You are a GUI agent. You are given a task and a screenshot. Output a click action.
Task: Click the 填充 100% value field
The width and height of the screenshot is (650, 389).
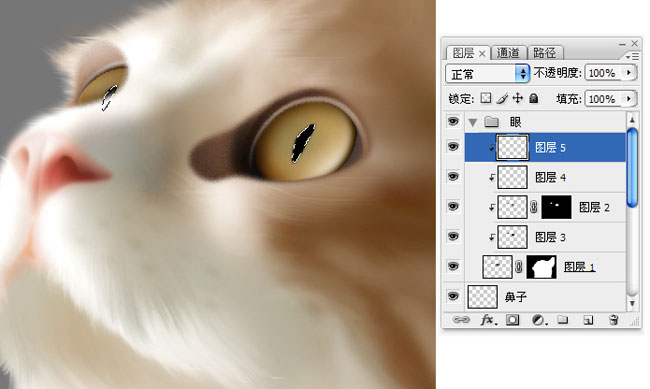click(x=604, y=99)
